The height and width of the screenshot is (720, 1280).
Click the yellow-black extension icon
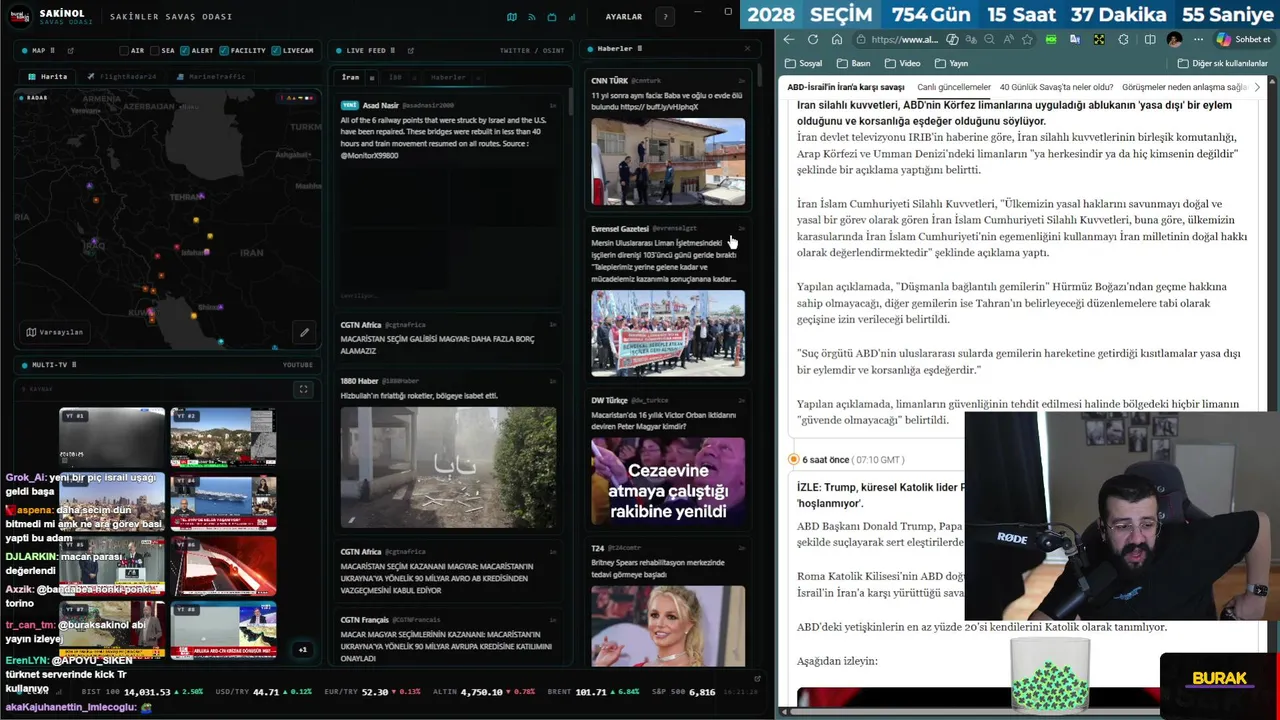1099,39
